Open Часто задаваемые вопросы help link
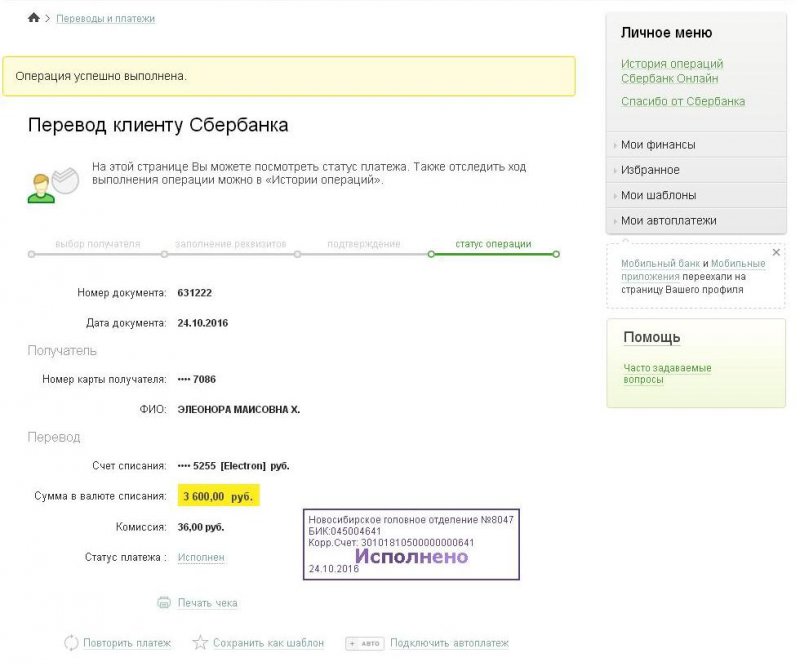The image size is (800, 671). click(x=667, y=374)
